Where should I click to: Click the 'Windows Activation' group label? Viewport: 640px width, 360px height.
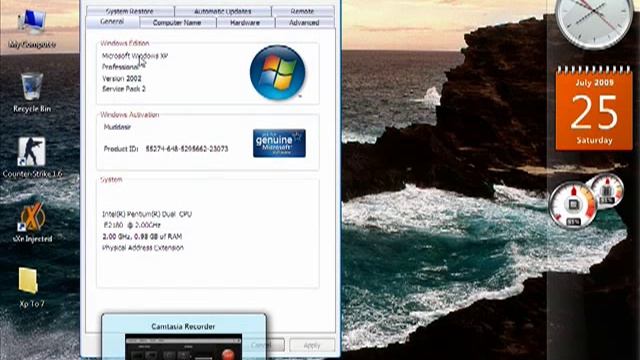pos(130,115)
